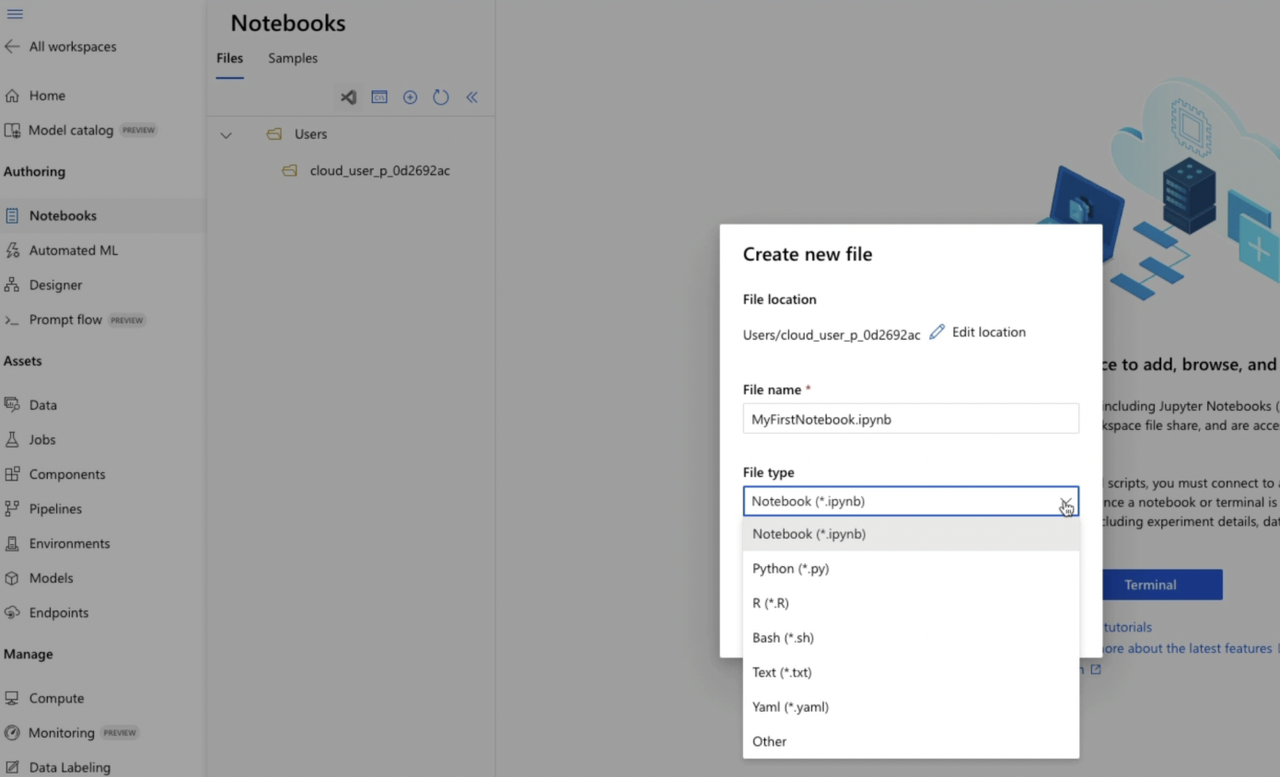Refresh the file explorer list
The image size is (1280, 777).
tap(441, 97)
